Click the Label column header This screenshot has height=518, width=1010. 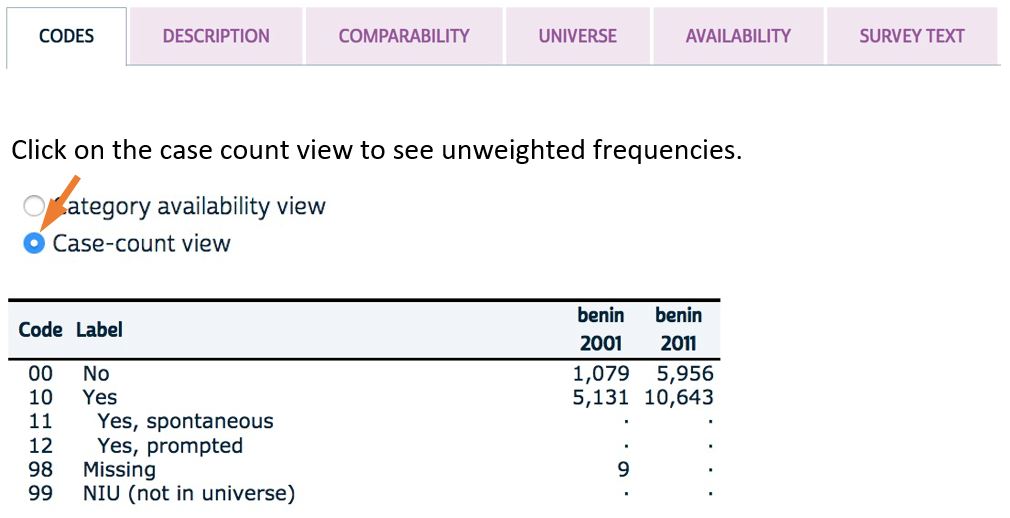click(99, 329)
